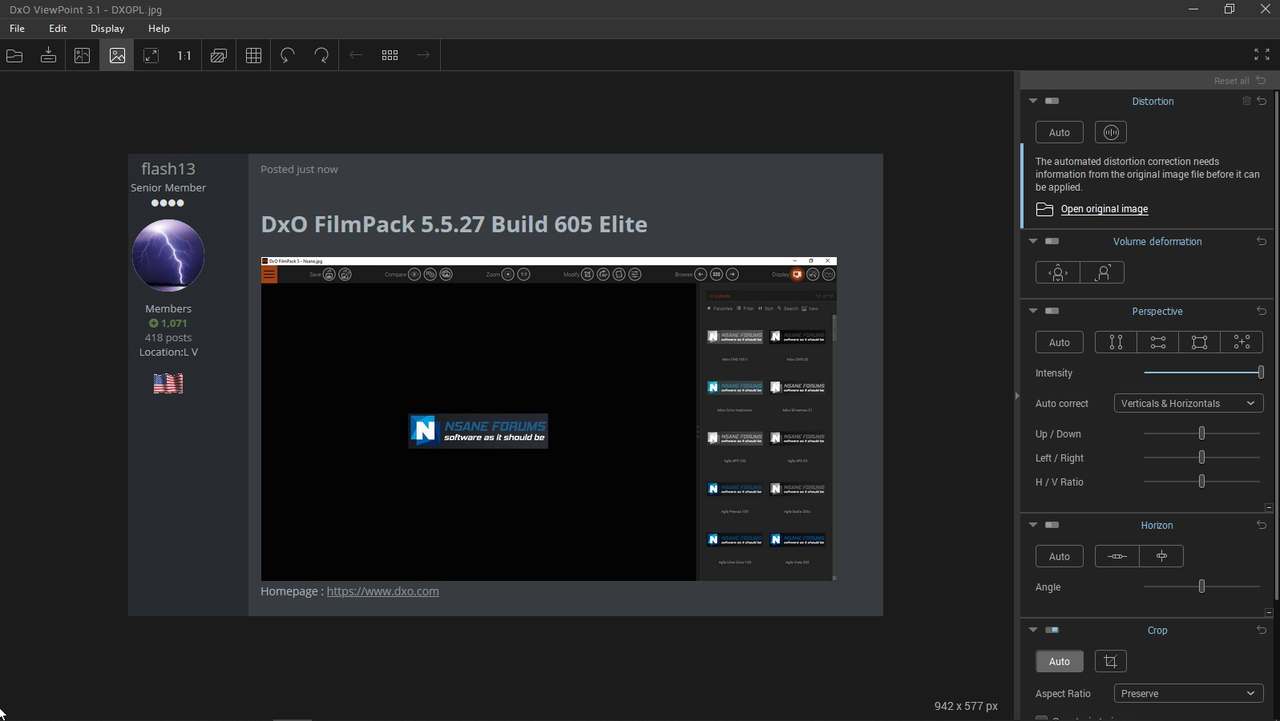Adjust the horizon Angle slider
The width and height of the screenshot is (1280, 721).
click(1202, 586)
